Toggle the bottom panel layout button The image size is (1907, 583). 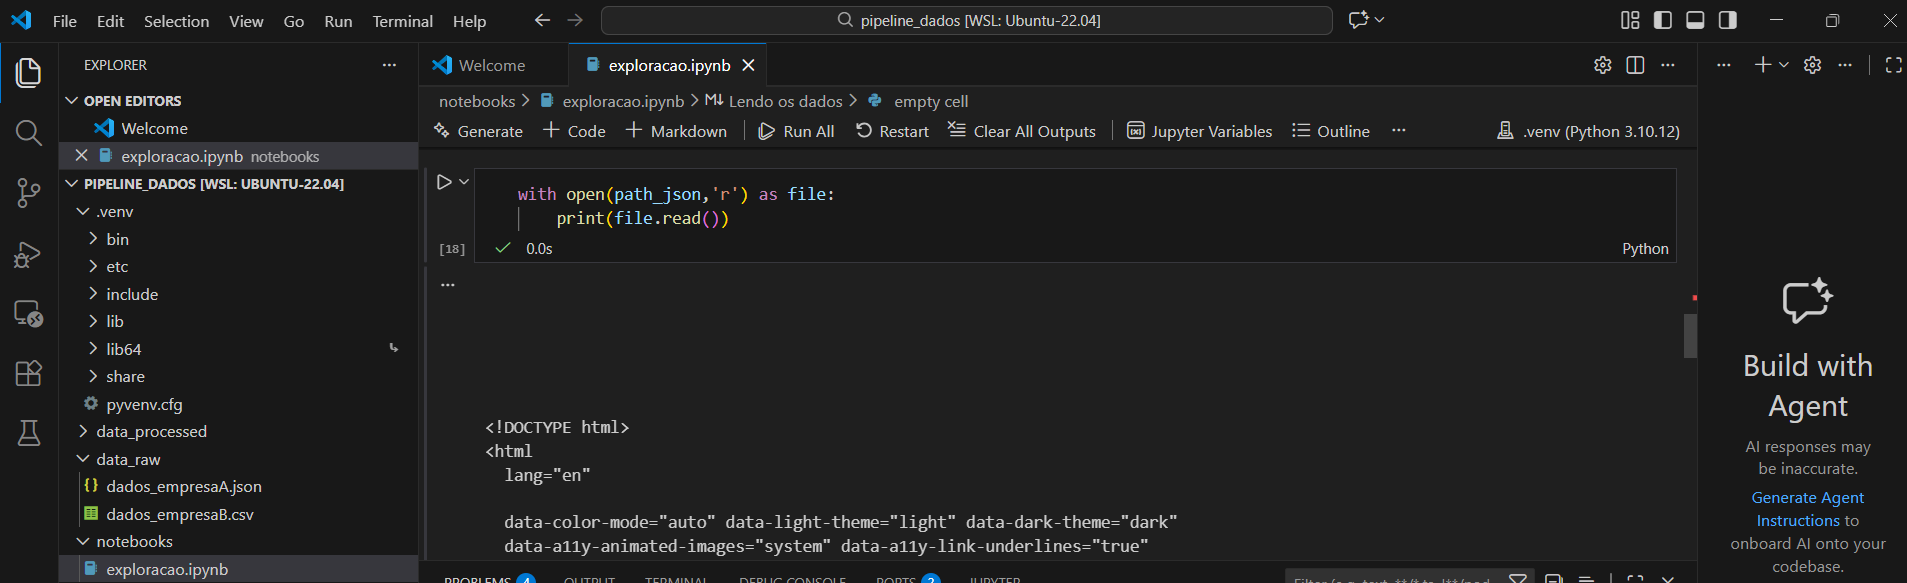[x=1695, y=20]
